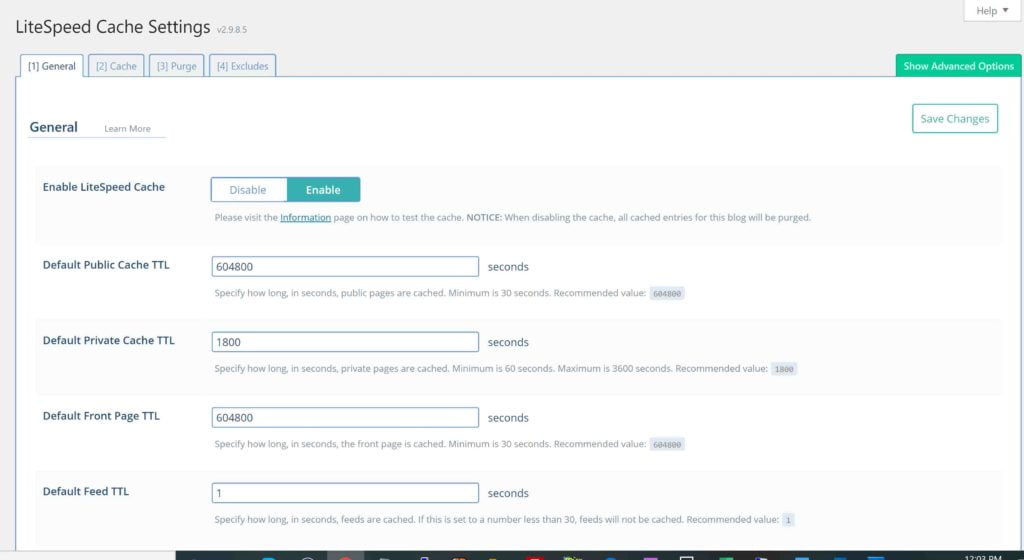
Task: Open the [3] Purge tab
Action: (176, 66)
